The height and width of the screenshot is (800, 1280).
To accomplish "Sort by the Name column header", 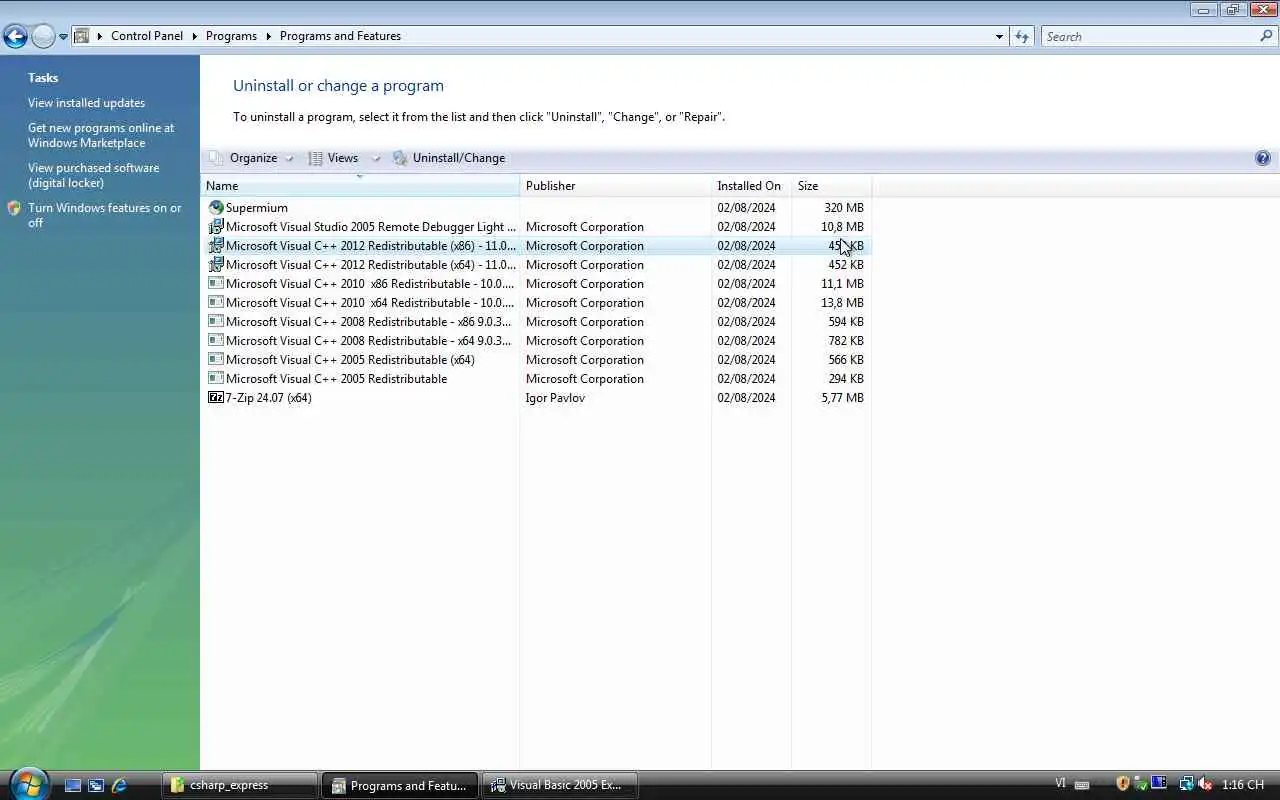I will [360, 186].
